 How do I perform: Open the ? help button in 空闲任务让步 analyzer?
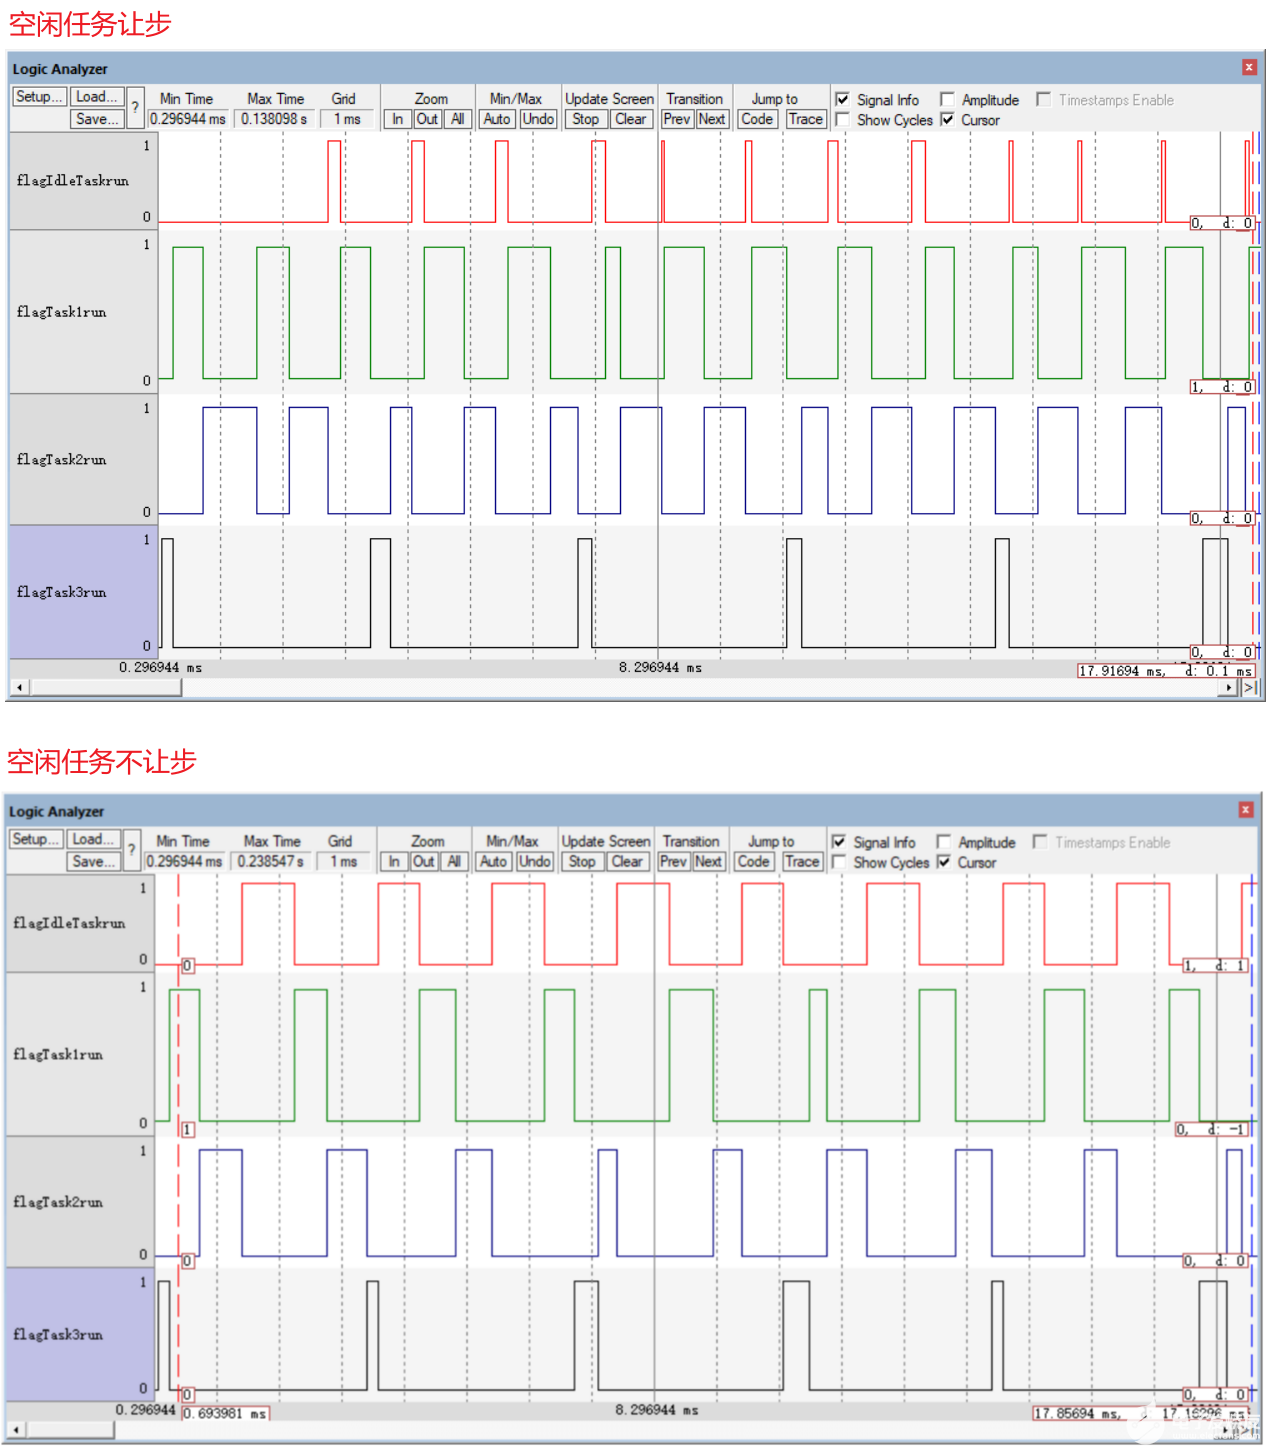[x=136, y=108]
